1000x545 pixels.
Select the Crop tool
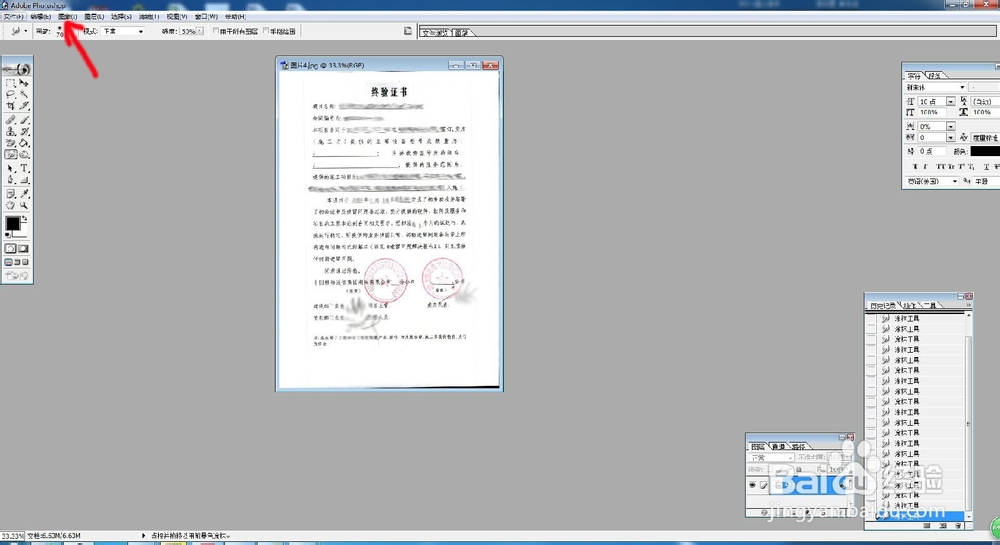point(10,106)
